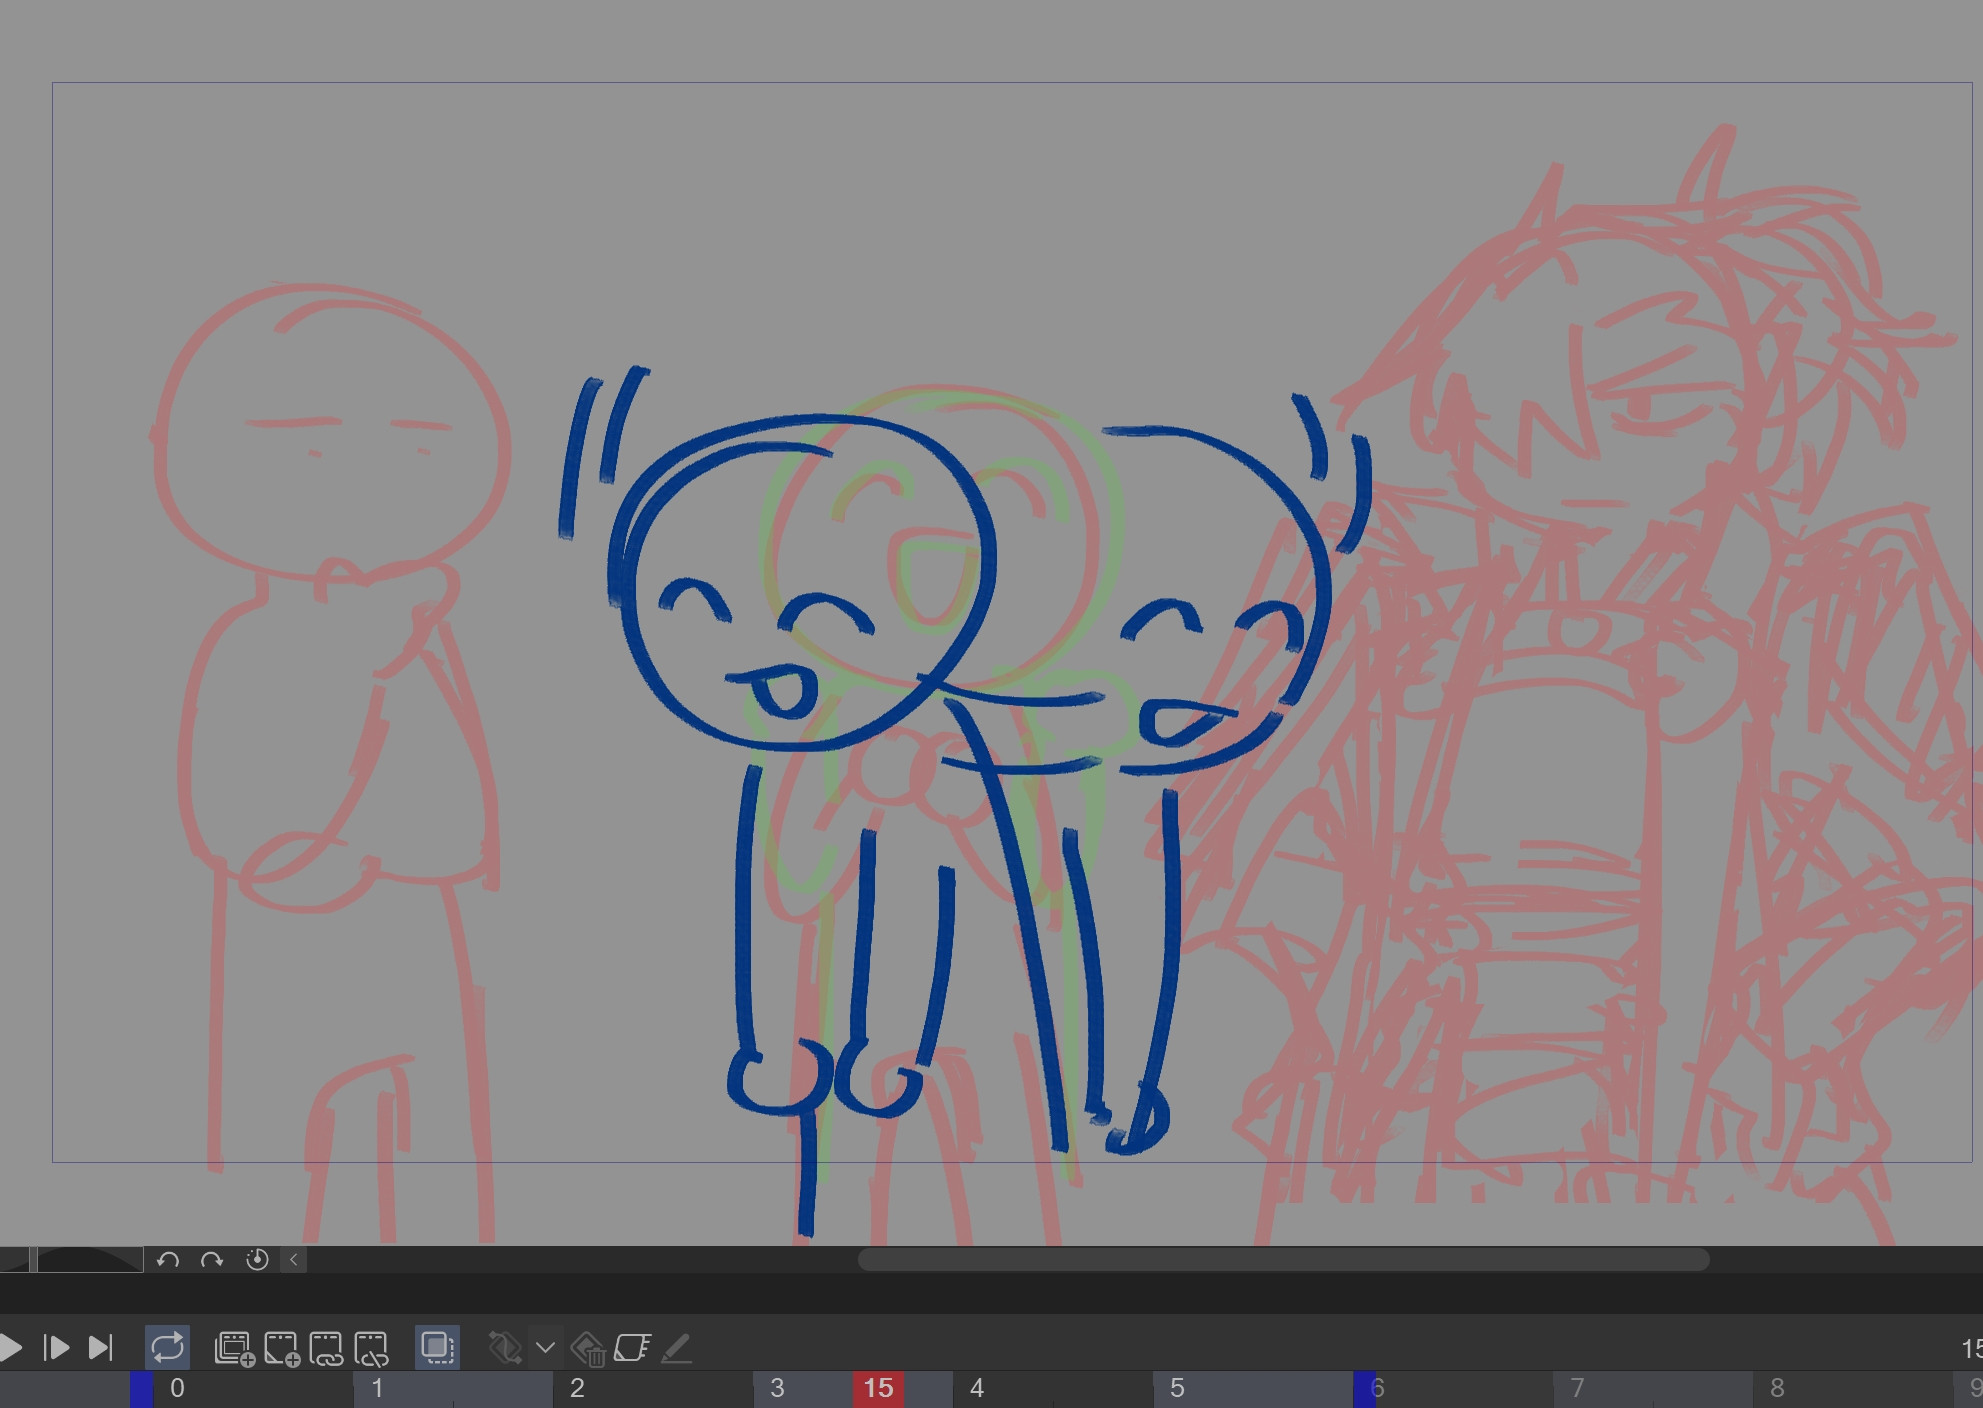This screenshot has height=1408, width=1983.
Task: Add a new animation cel
Action: pos(282,1348)
